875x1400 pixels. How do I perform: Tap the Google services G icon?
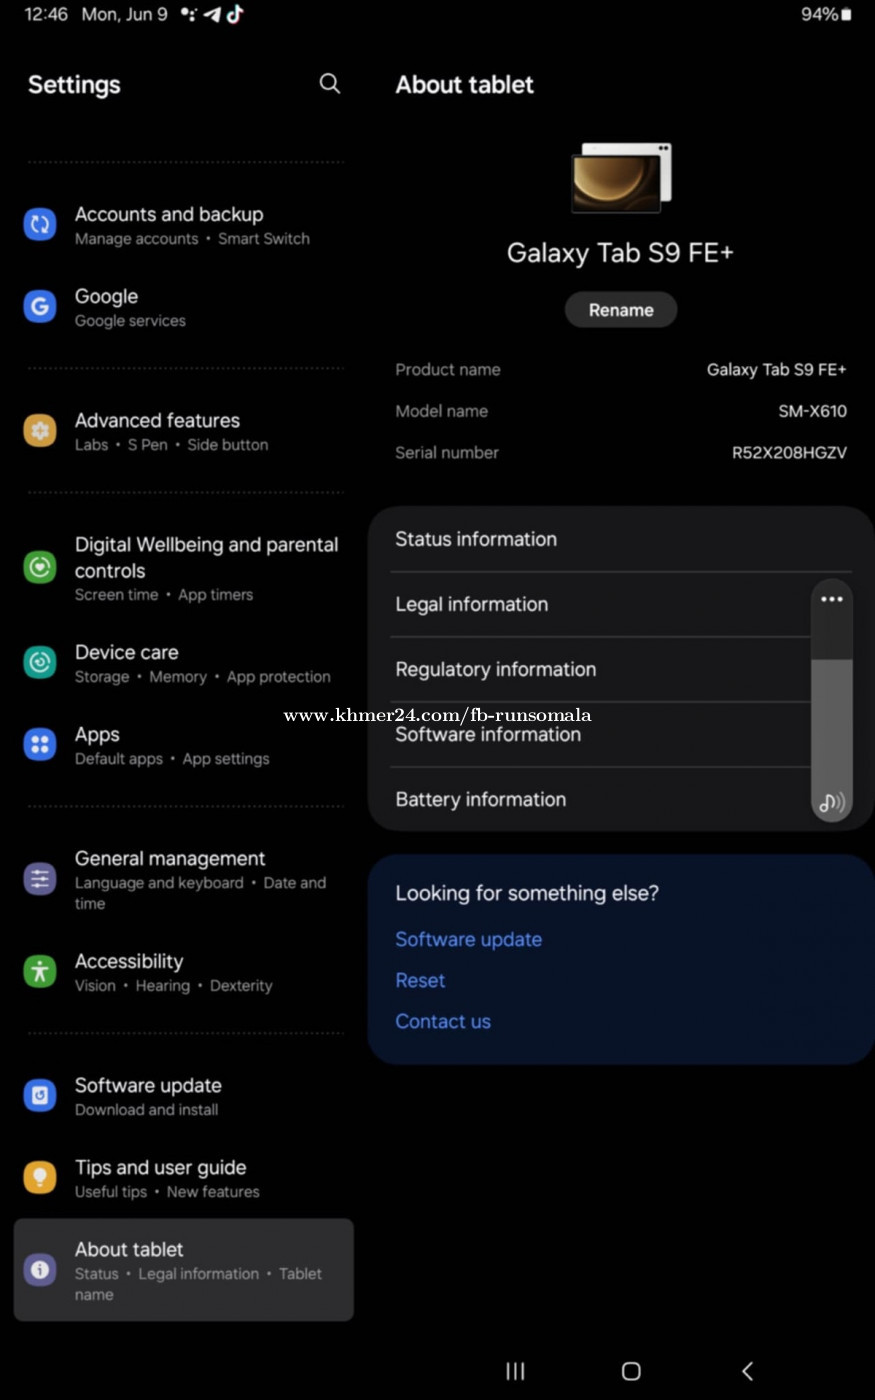(x=40, y=306)
